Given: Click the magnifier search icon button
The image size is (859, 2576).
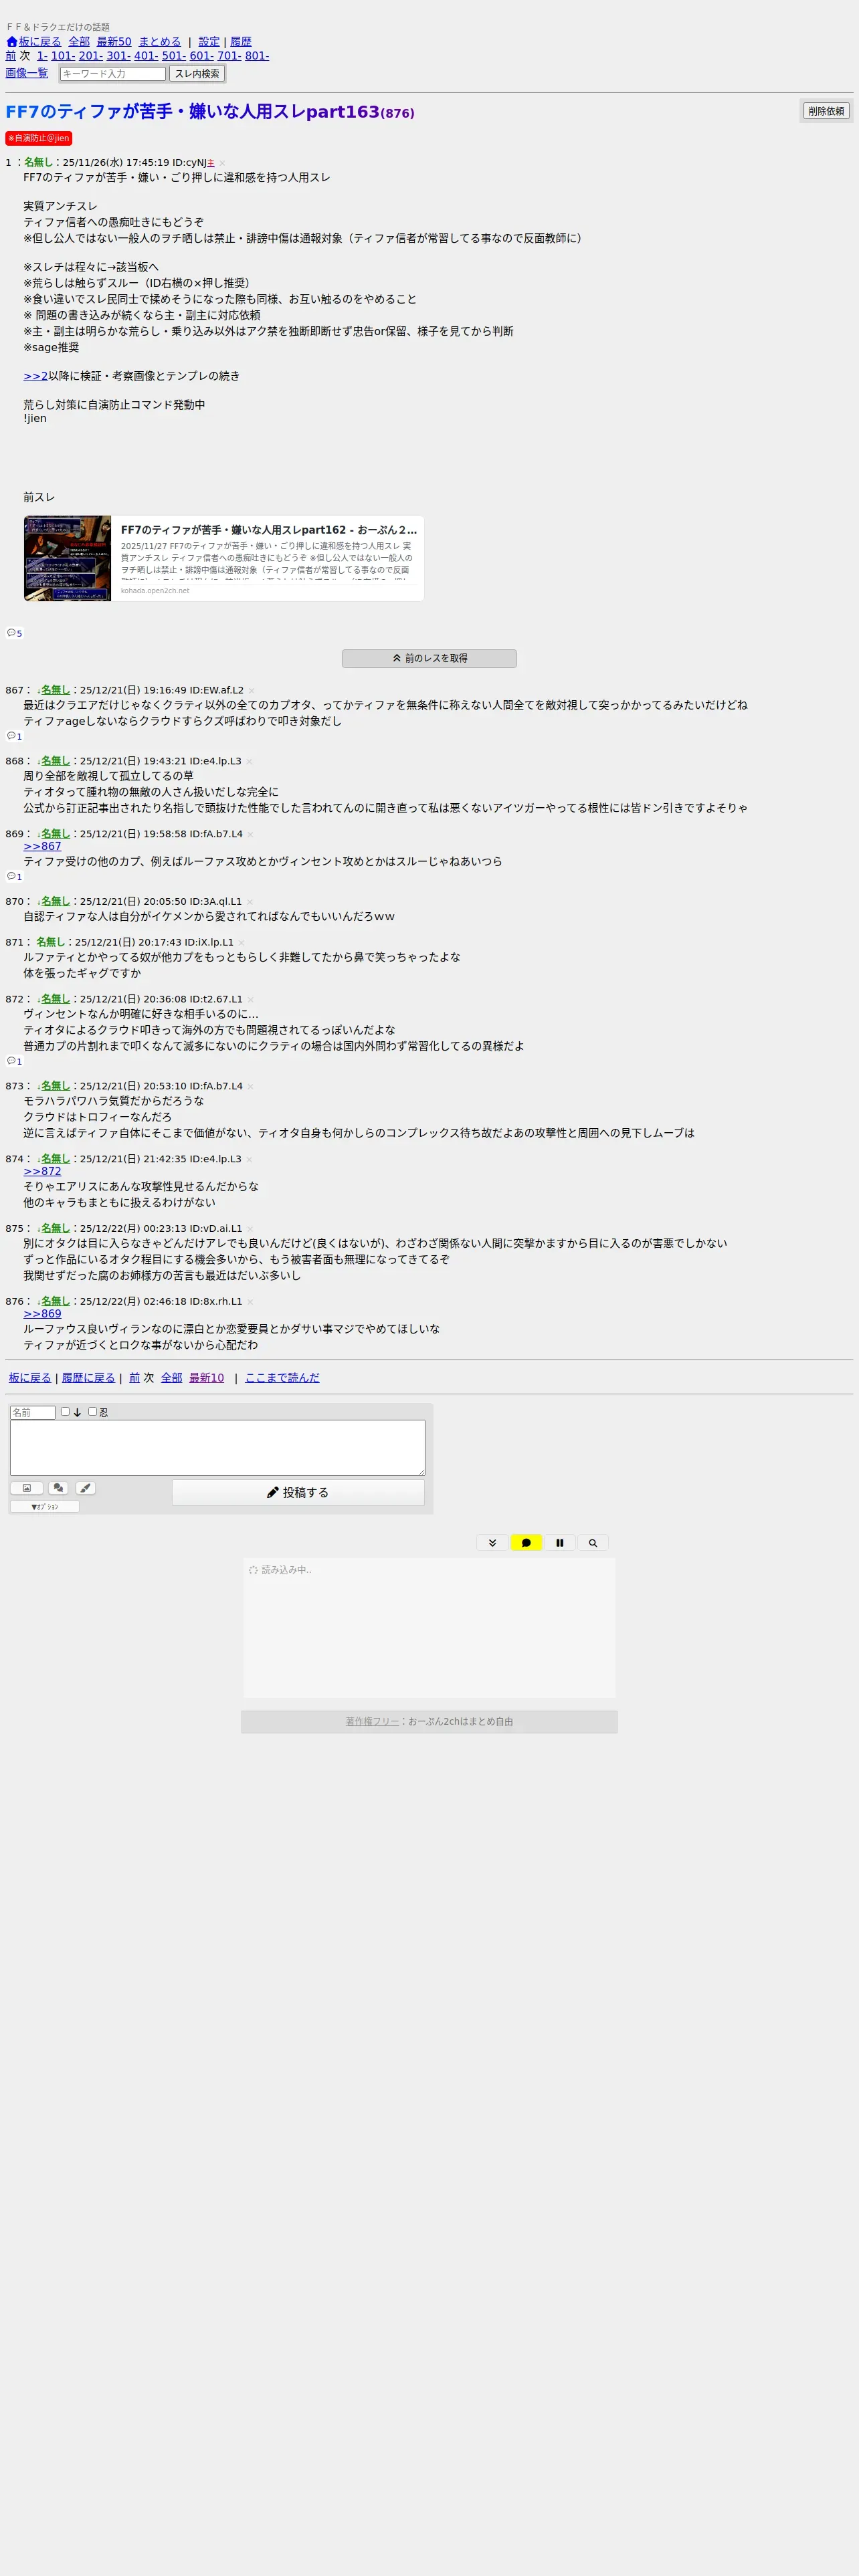Looking at the screenshot, I should click(593, 1543).
